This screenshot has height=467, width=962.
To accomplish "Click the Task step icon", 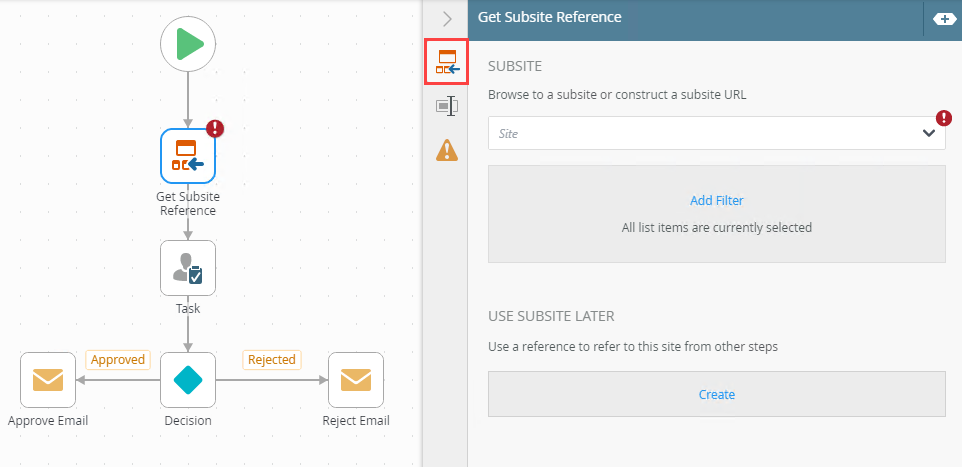I will click(188, 268).
